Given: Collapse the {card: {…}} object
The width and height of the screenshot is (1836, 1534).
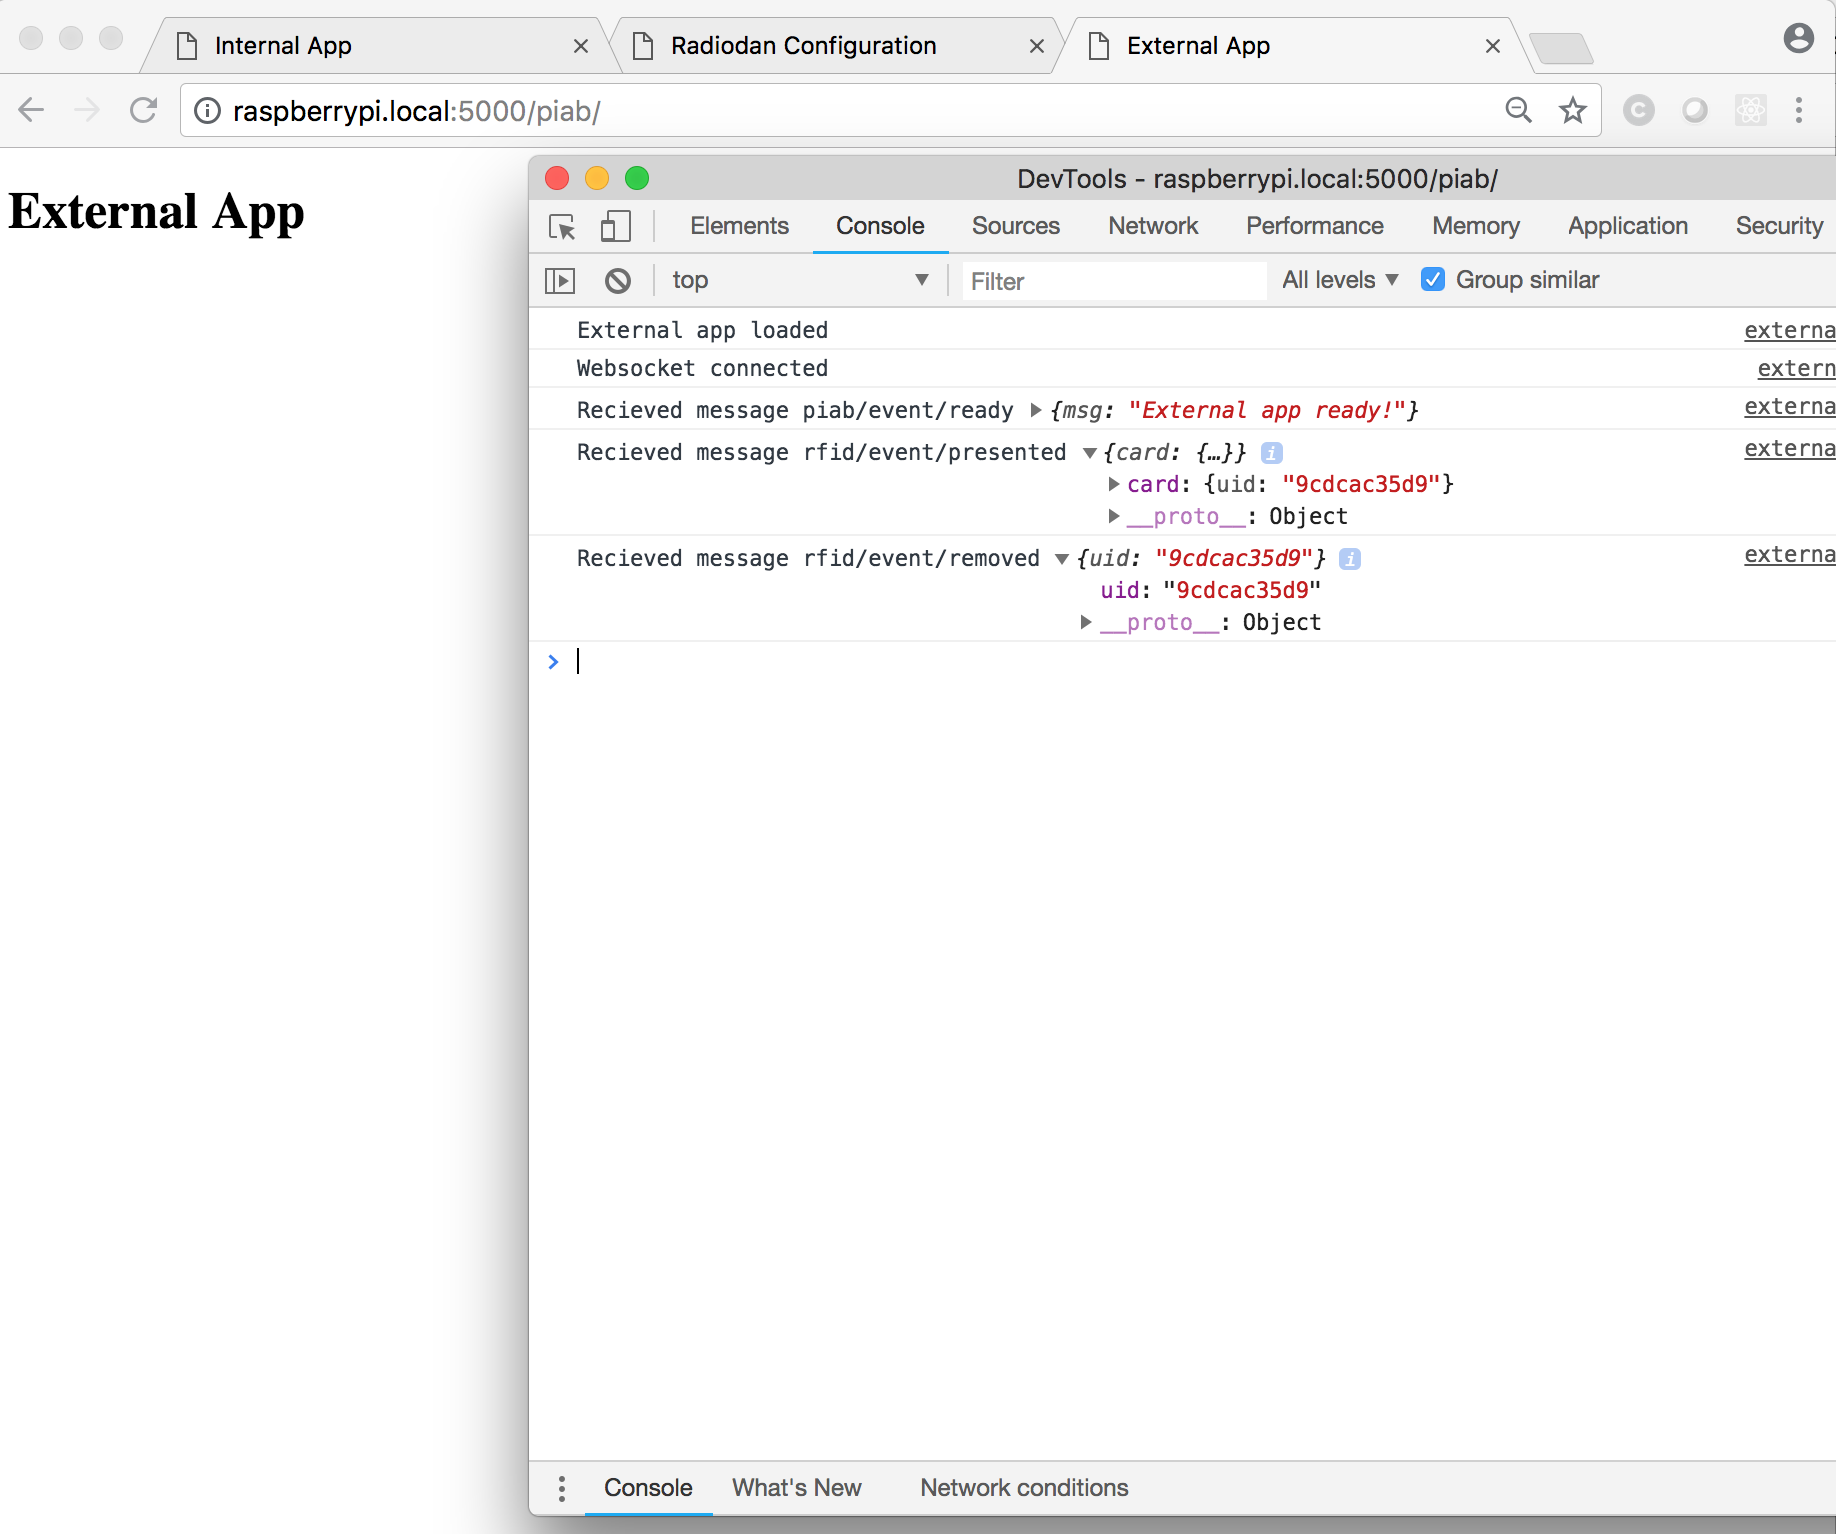Looking at the screenshot, I should (x=1090, y=453).
